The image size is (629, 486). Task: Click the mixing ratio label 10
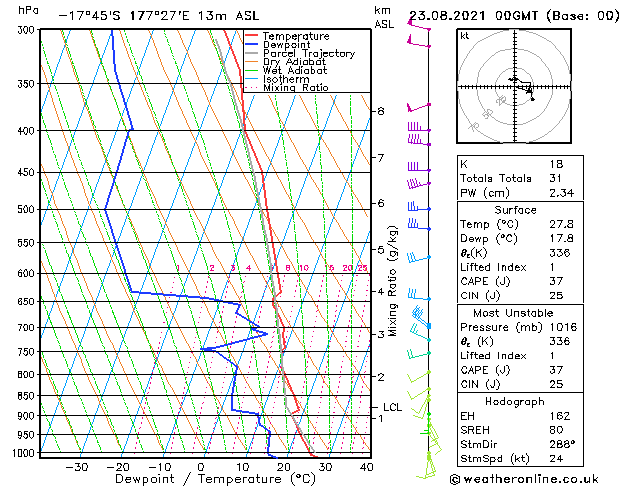[304, 268]
